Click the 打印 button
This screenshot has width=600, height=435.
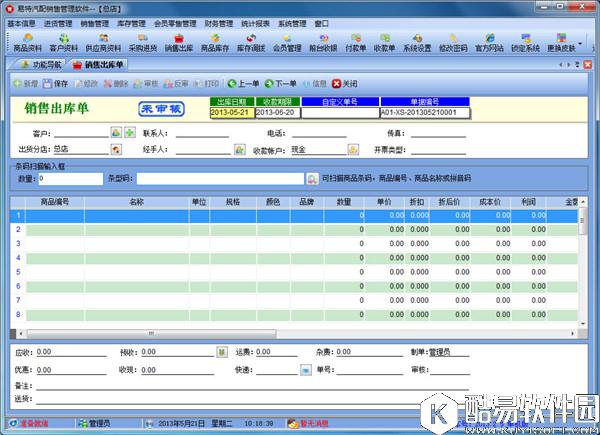(x=206, y=83)
